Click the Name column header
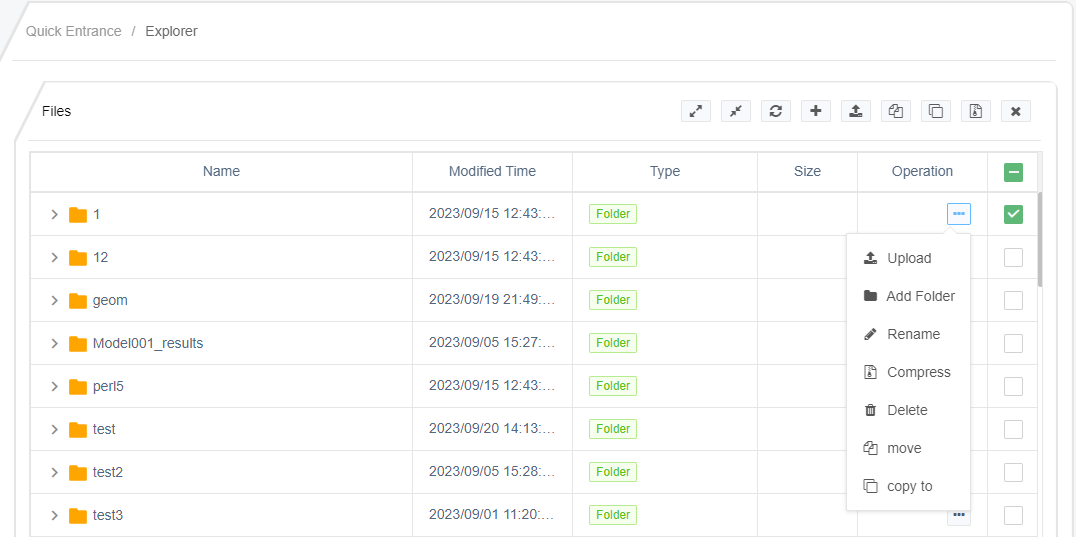 [x=221, y=171]
